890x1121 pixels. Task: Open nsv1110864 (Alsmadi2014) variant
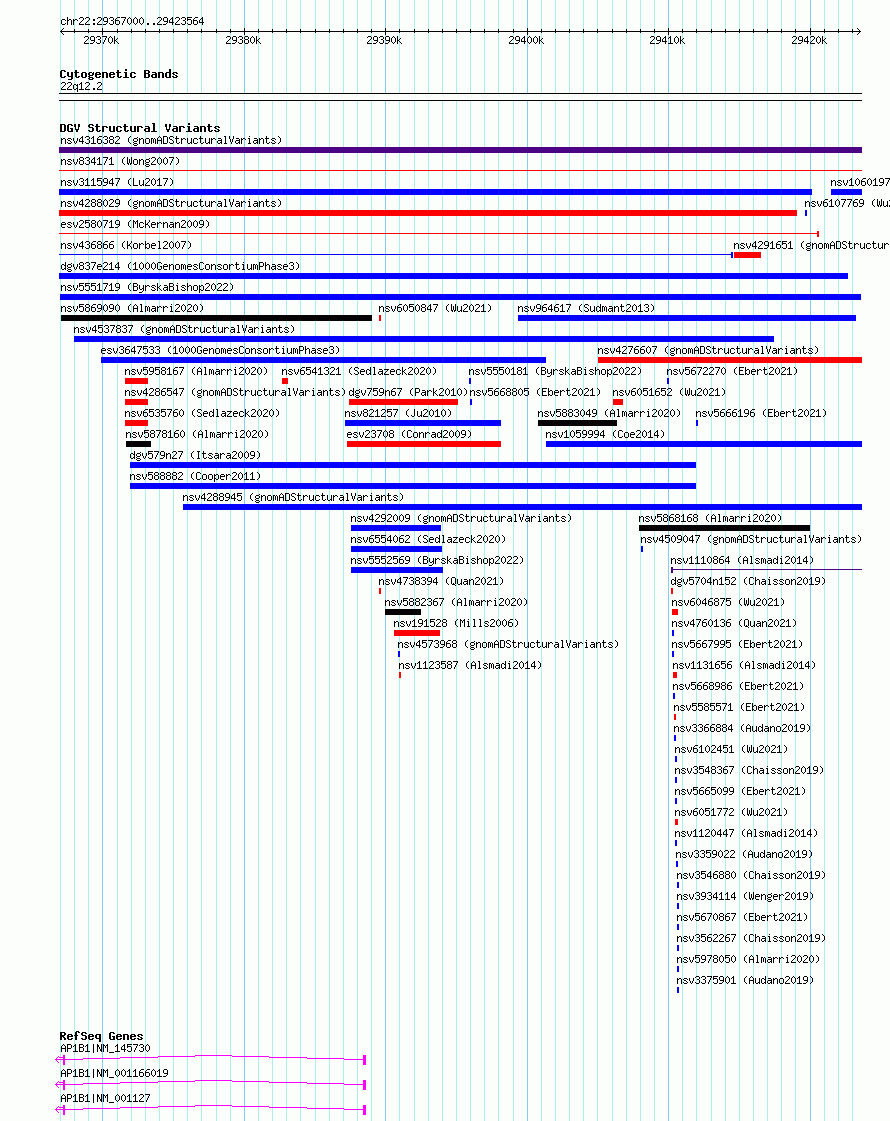[x=743, y=560]
